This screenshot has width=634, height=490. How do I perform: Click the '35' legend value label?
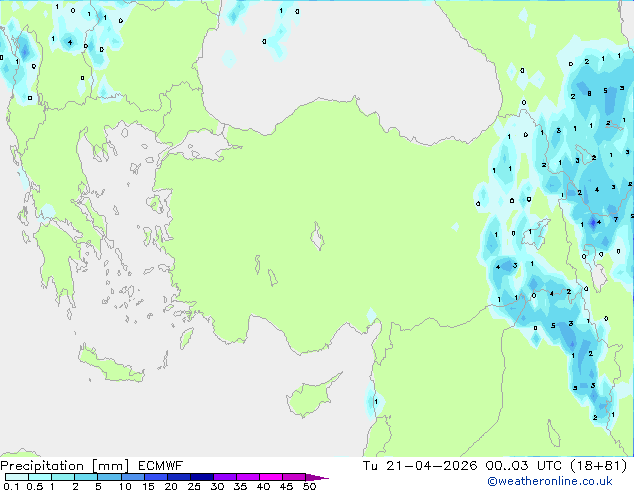point(240,486)
